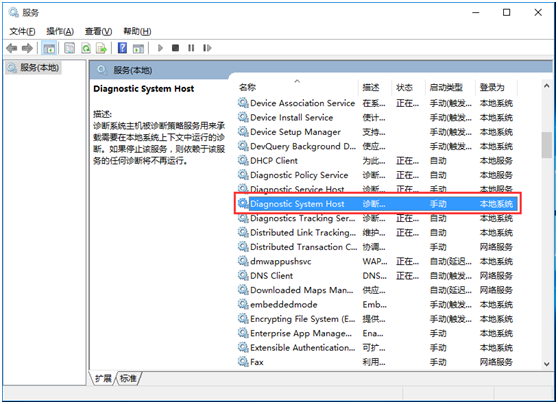Toggle the show/hide action pane icon
The image size is (558, 404).
tap(138, 48)
